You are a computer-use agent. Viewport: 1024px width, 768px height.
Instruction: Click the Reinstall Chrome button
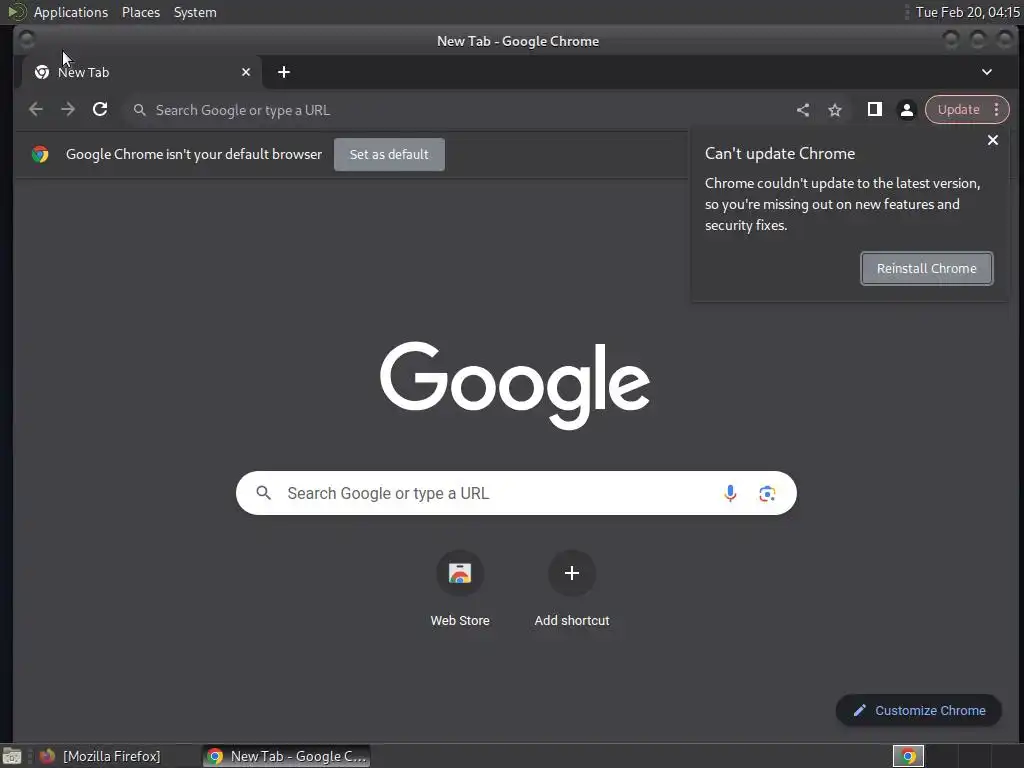pos(927,268)
